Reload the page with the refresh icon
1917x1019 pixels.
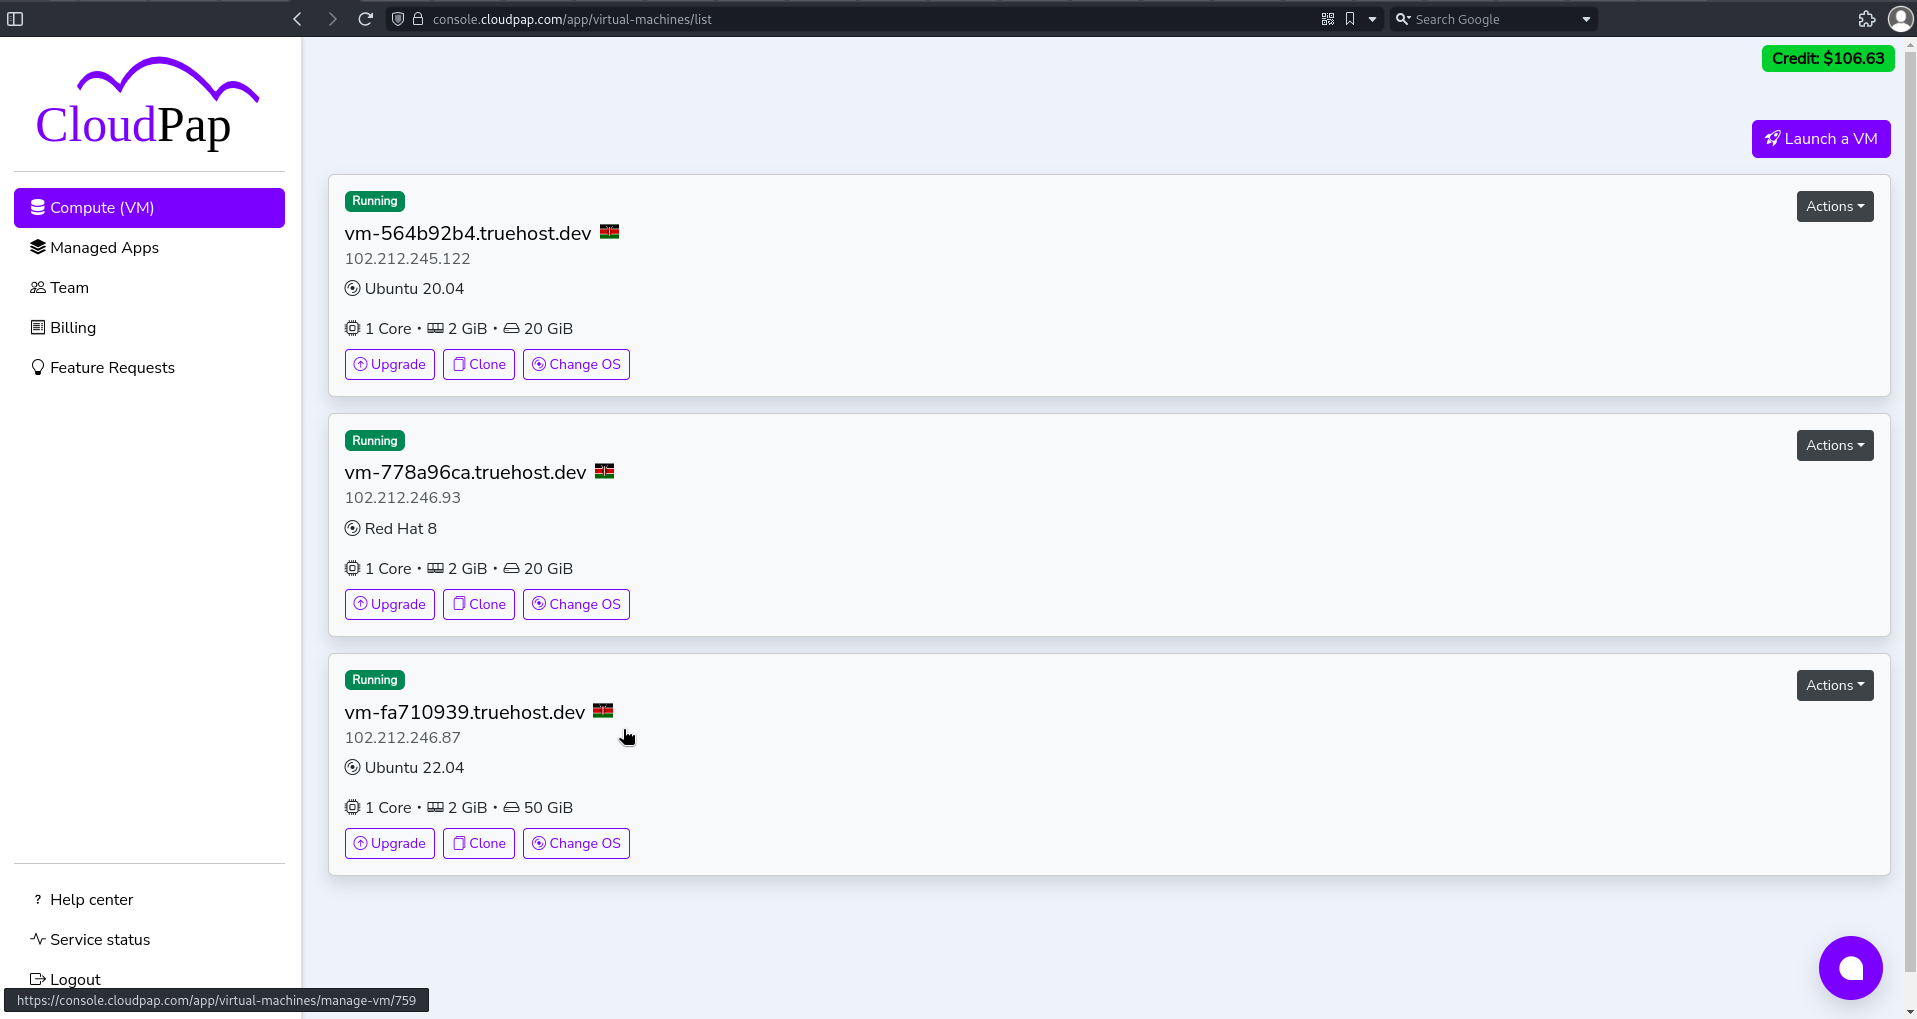tap(365, 18)
